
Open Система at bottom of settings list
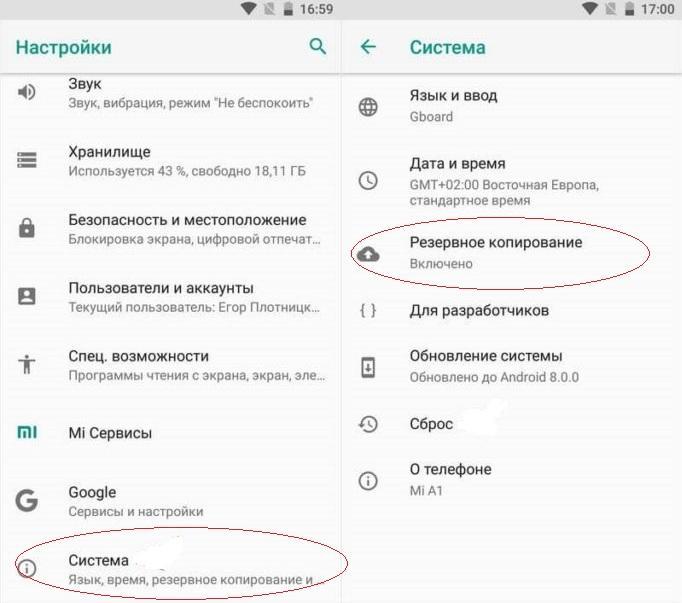(x=170, y=569)
